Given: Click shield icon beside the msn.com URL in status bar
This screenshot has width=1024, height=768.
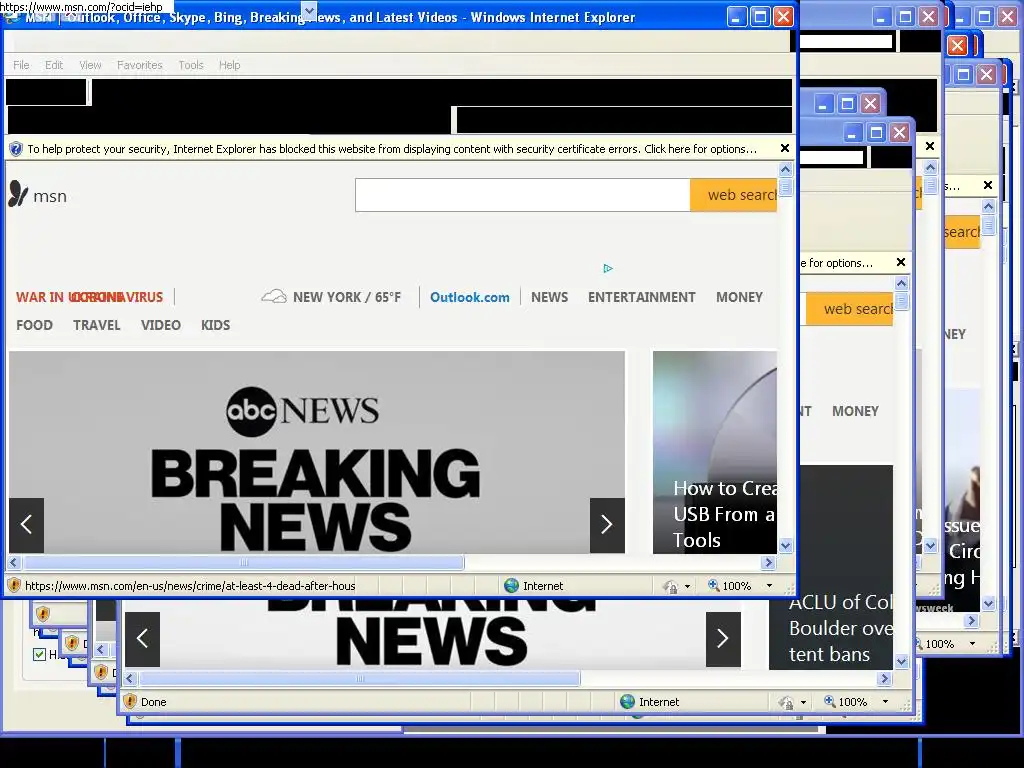Looking at the screenshot, I should [x=14, y=586].
